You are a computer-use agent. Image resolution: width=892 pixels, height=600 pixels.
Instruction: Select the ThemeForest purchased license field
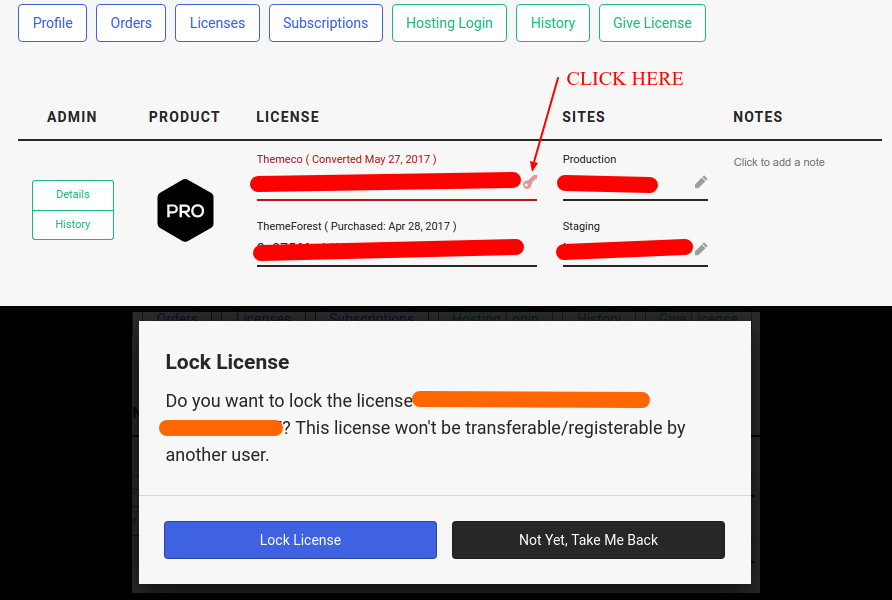coord(388,249)
